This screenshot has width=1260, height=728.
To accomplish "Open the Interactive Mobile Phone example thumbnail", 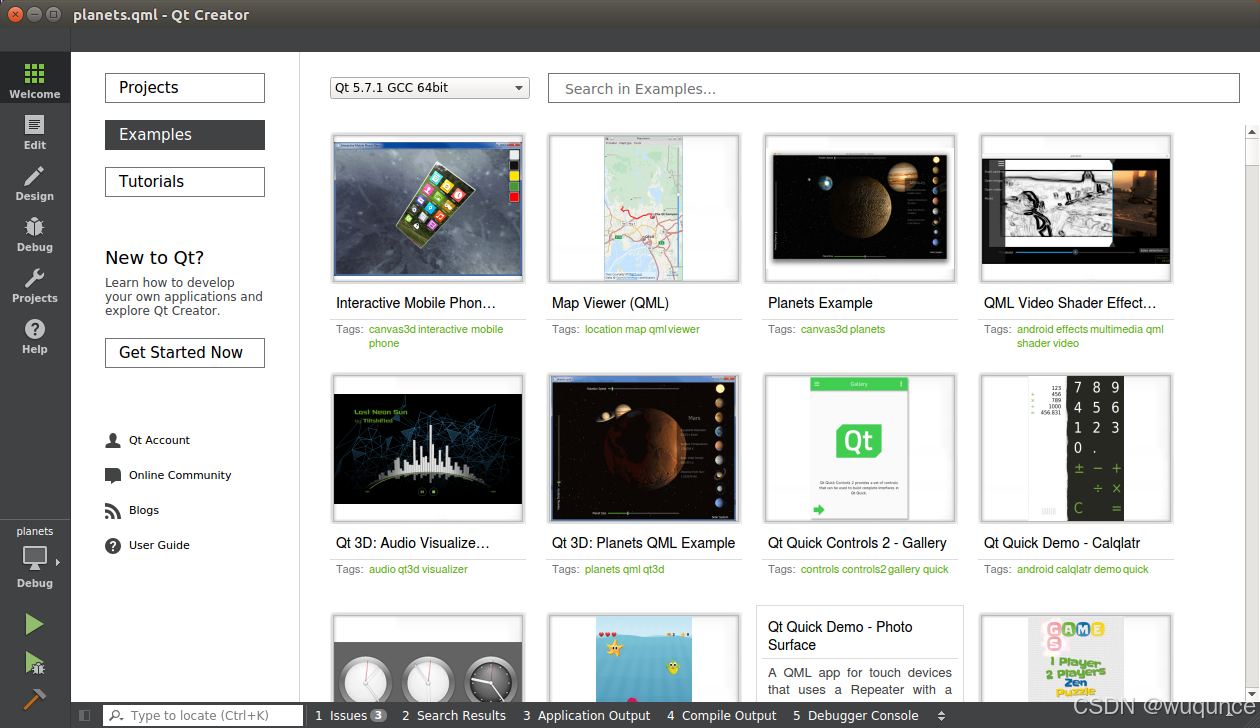I will pyautogui.click(x=428, y=209).
